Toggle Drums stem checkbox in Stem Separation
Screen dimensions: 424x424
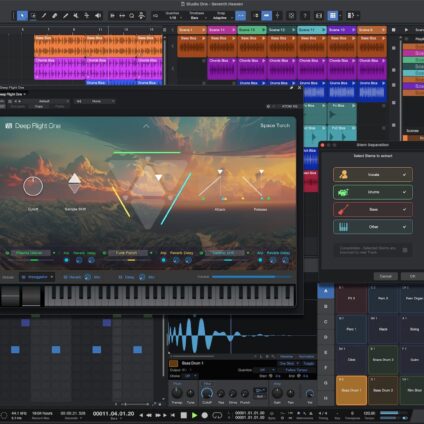point(404,192)
